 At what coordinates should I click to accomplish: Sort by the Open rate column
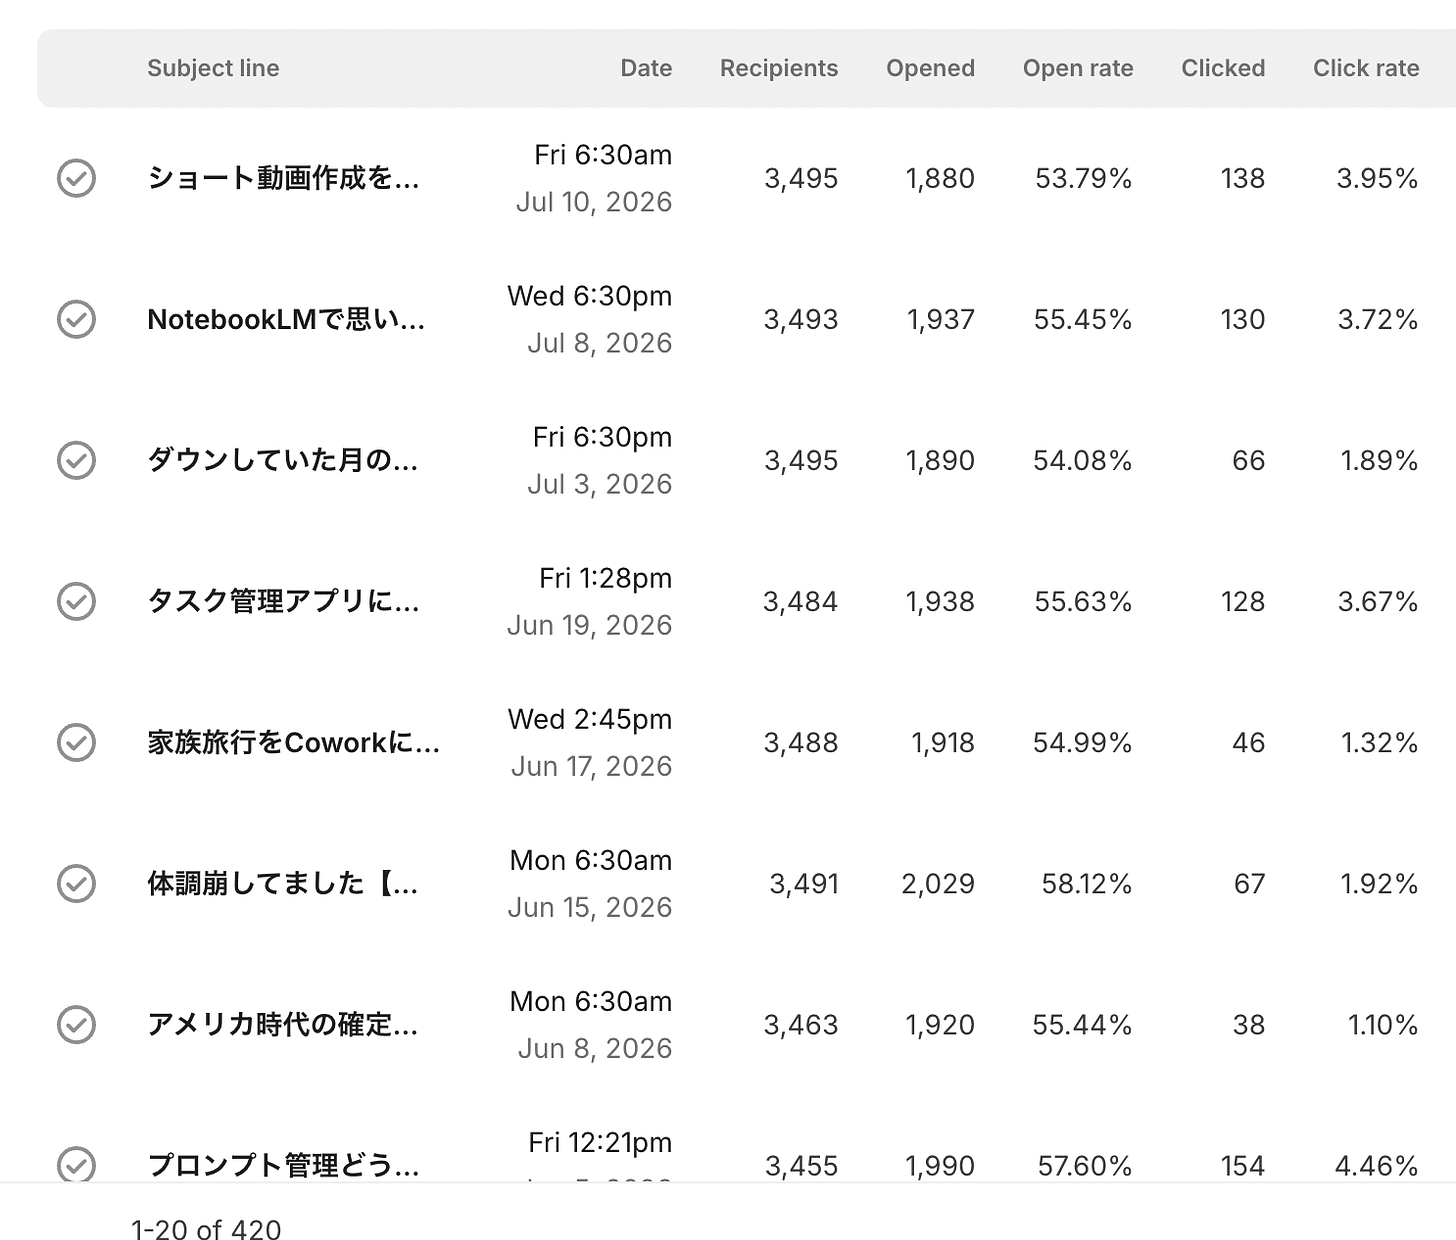click(x=1078, y=68)
